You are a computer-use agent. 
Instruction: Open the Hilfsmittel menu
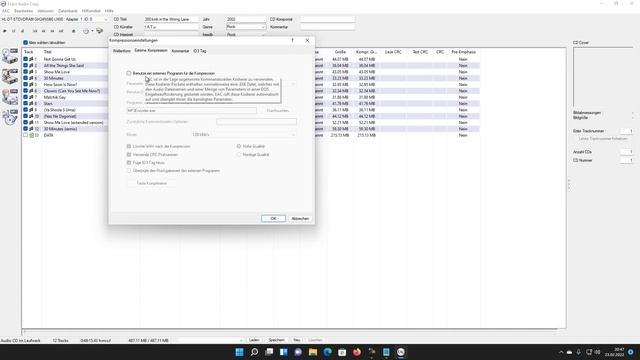click(91, 11)
